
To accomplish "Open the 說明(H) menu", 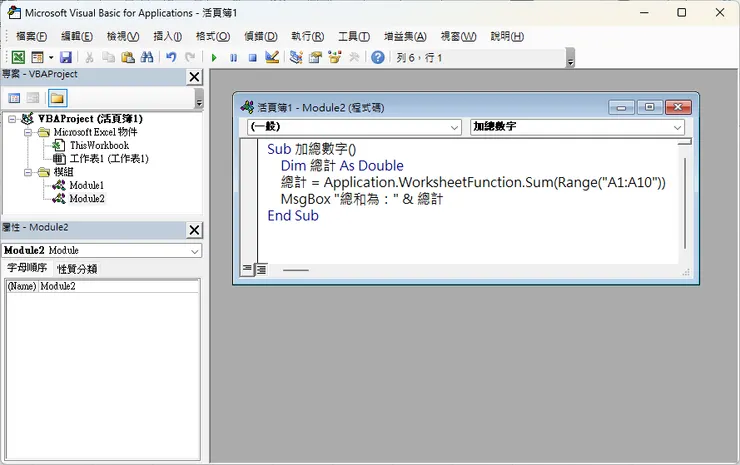I will click(507, 36).
